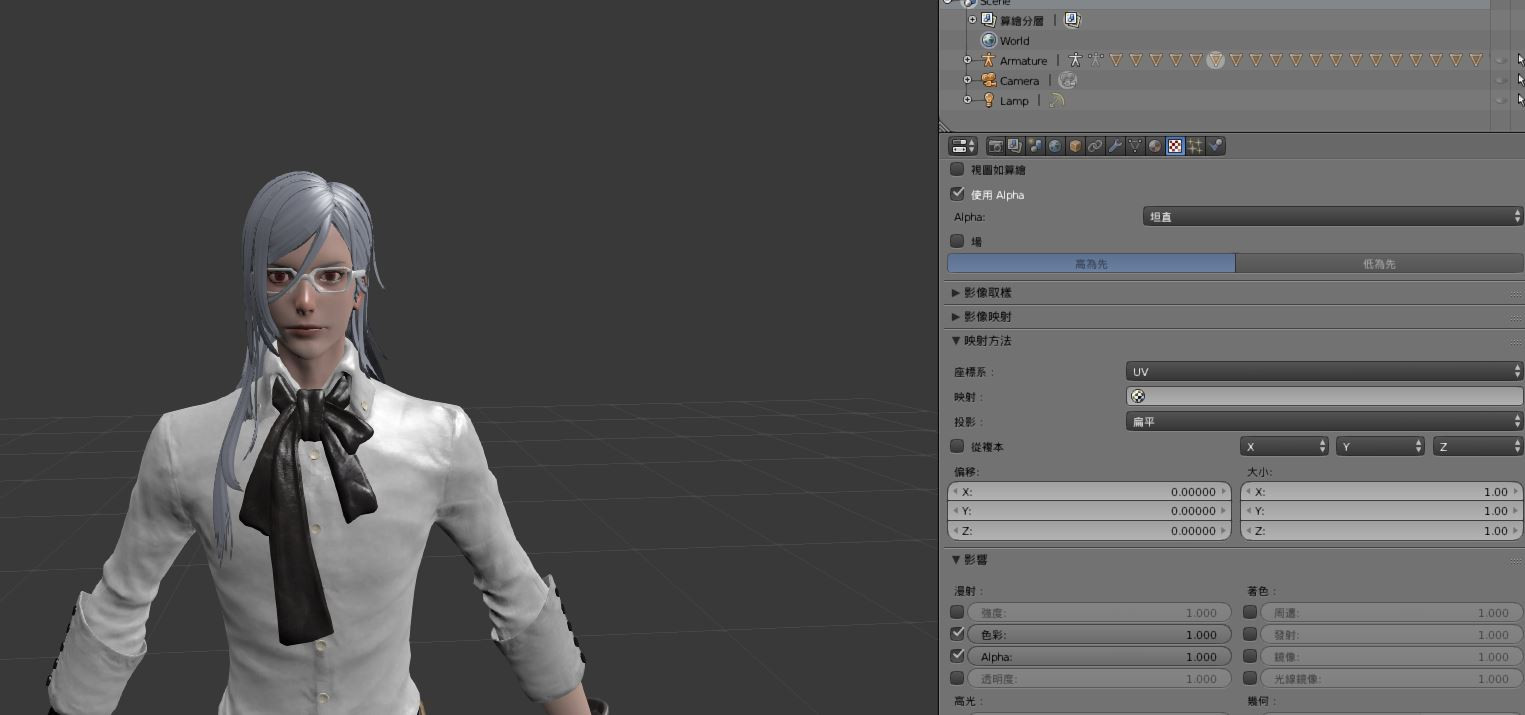Open the X axis mapping dropdown
1525x715 pixels.
[1284, 447]
